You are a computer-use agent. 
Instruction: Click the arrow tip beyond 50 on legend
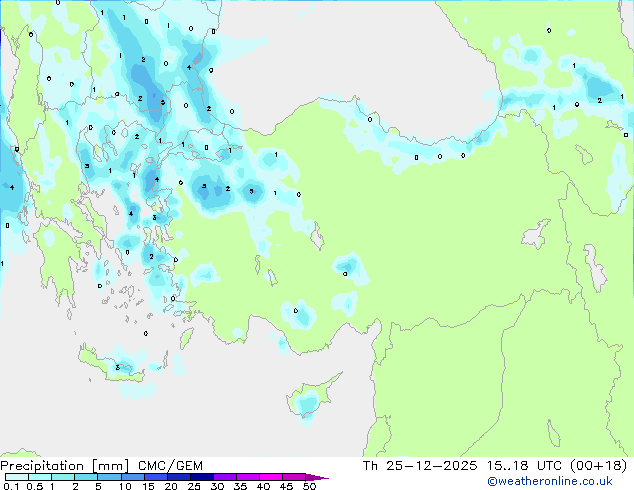tap(317, 477)
